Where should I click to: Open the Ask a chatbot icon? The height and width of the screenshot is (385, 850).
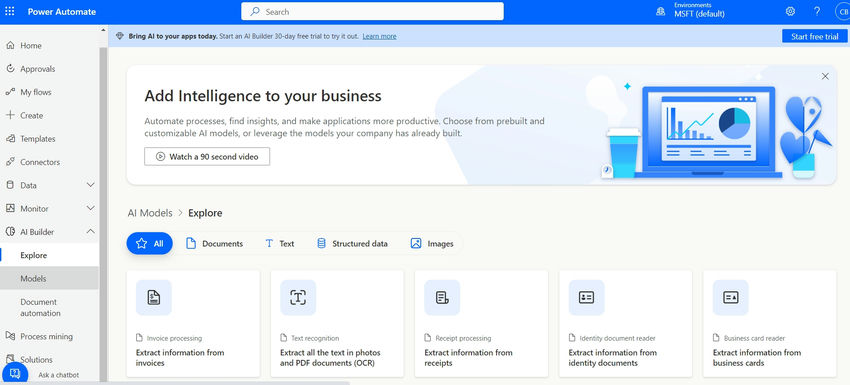[15, 374]
